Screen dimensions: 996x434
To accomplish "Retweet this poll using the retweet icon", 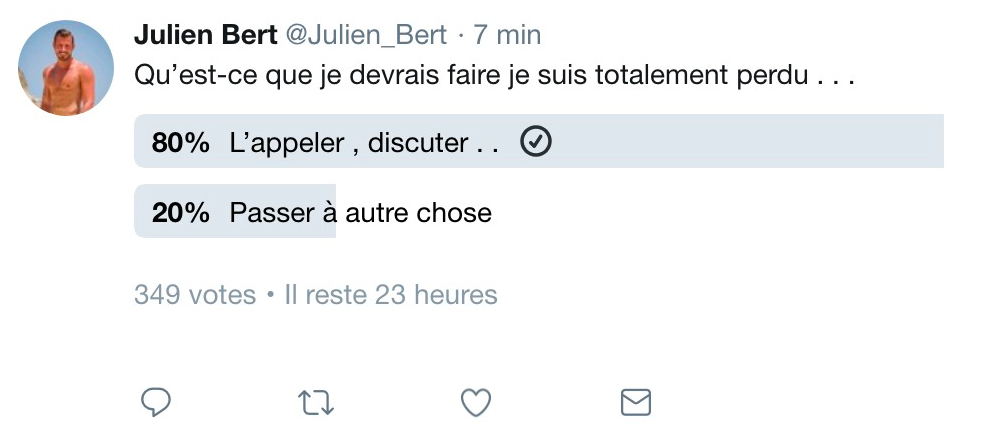I will pos(316,403).
